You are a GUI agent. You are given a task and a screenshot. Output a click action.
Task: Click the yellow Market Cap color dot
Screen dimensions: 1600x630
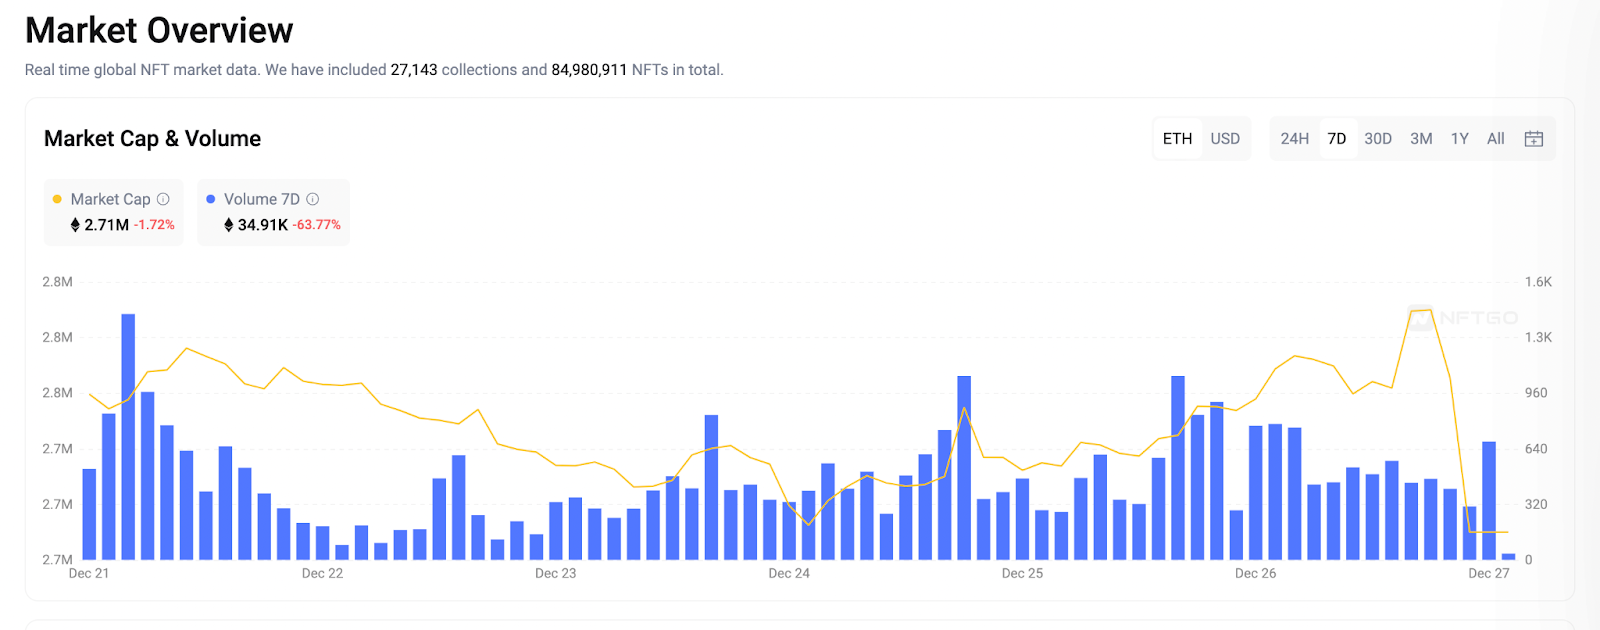point(57,199)
